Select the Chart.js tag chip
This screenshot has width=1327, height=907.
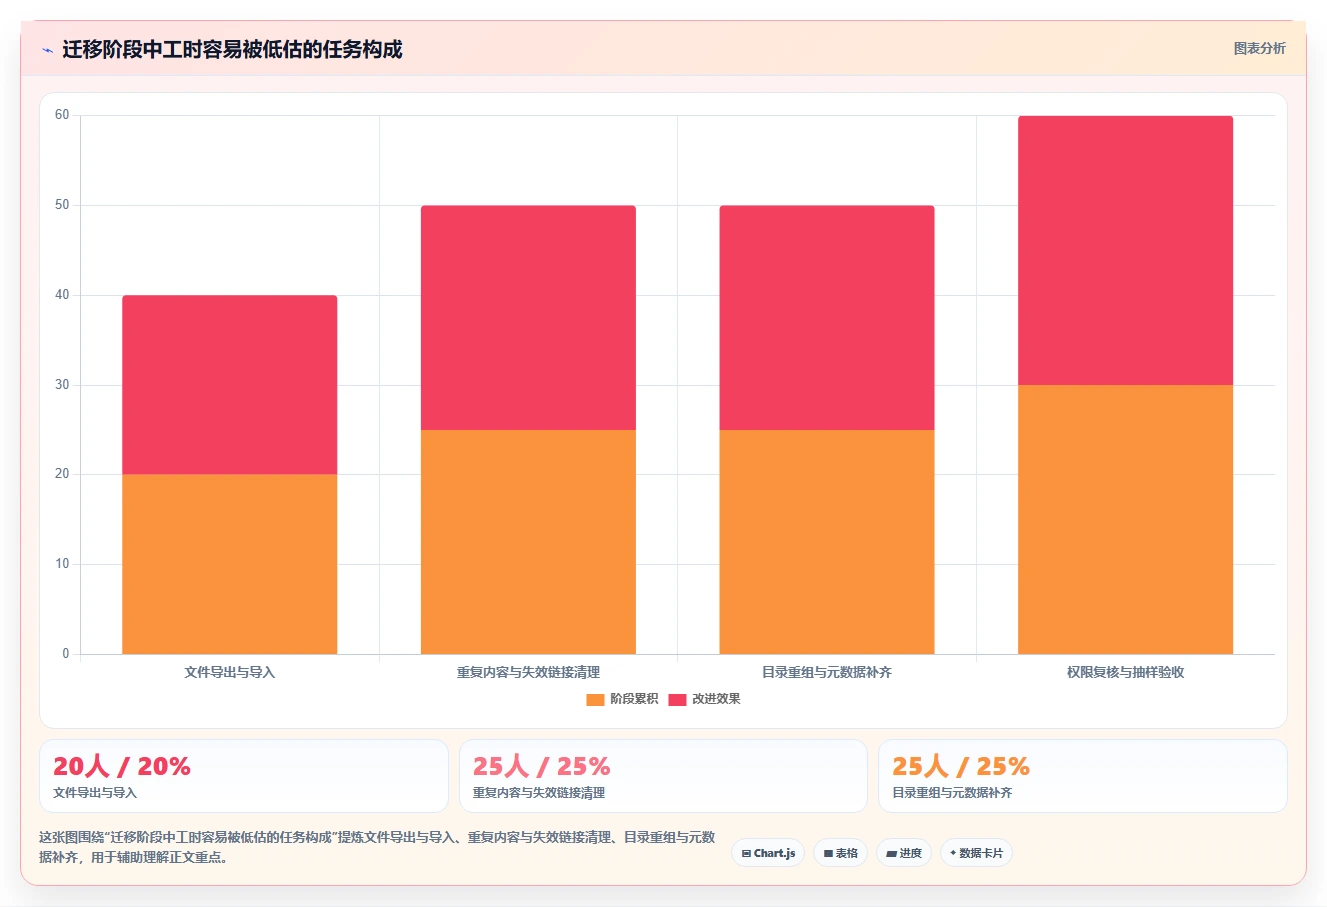768,853
